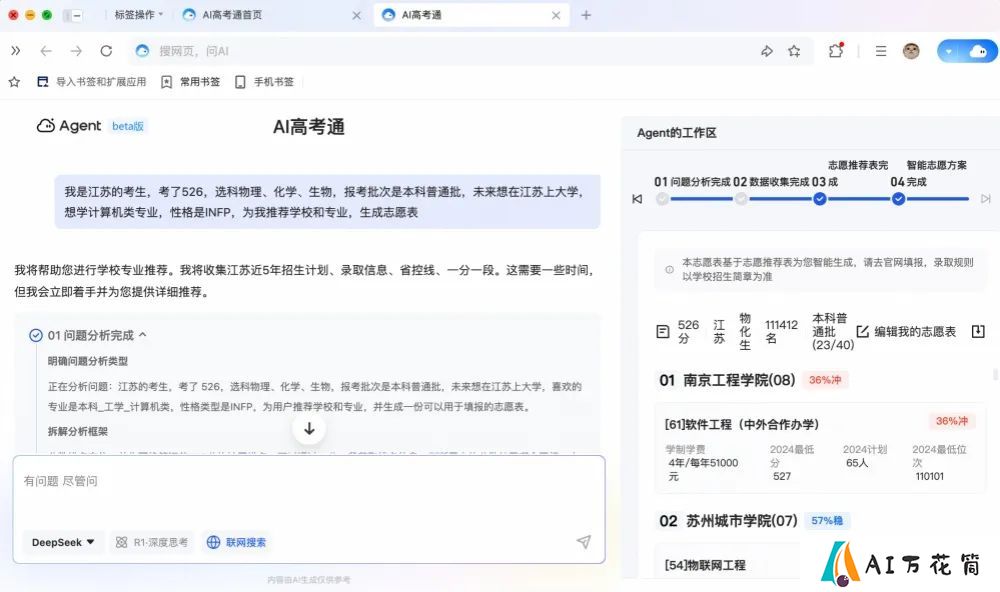Click the blue cloud button
This screenshot has height=592, width=1000.
coord(978,51)
